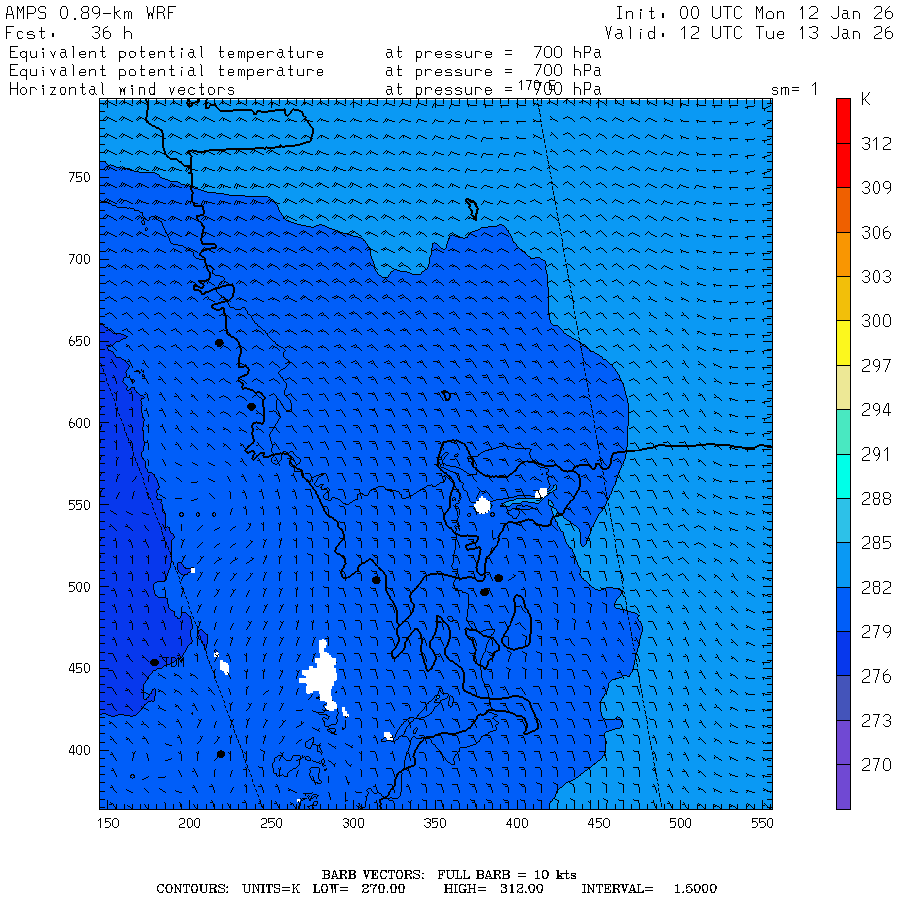Click 'BARB VECTORS: FULL BARB = 10 kts' legend
900x900 pixels.
[449, 875]
